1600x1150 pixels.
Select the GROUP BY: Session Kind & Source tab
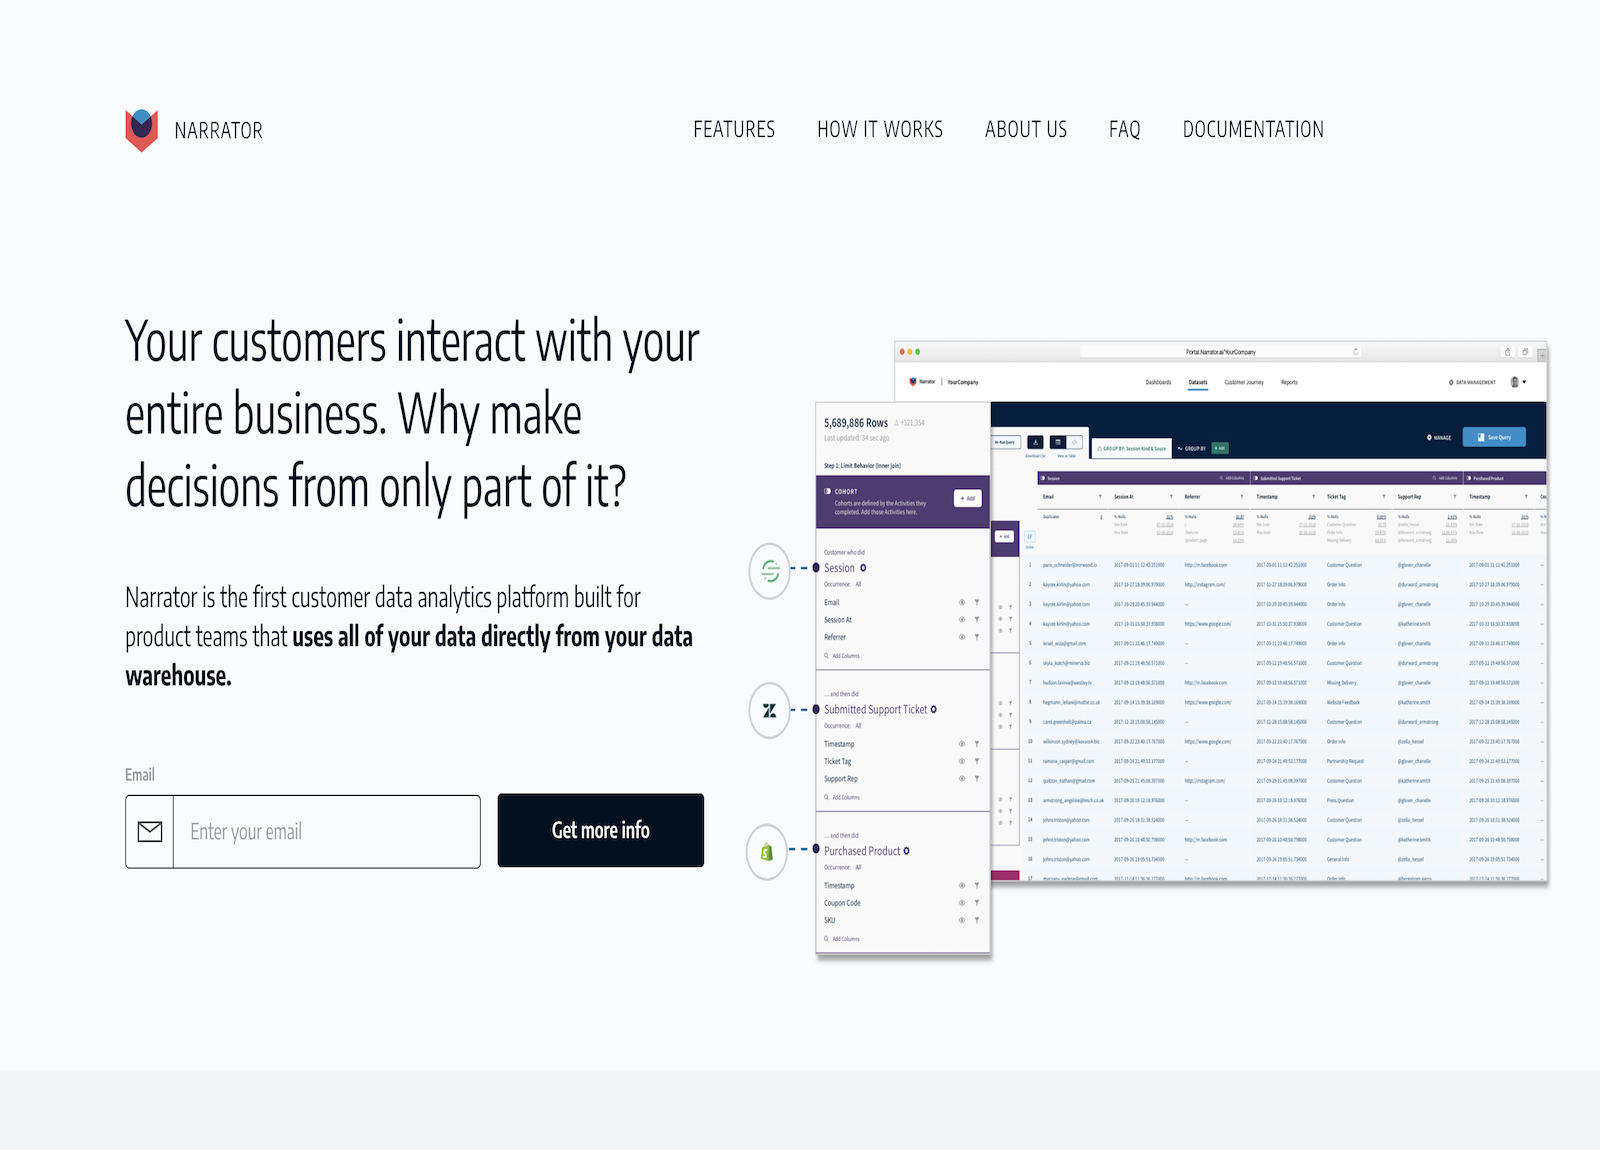click(1132, 448)
